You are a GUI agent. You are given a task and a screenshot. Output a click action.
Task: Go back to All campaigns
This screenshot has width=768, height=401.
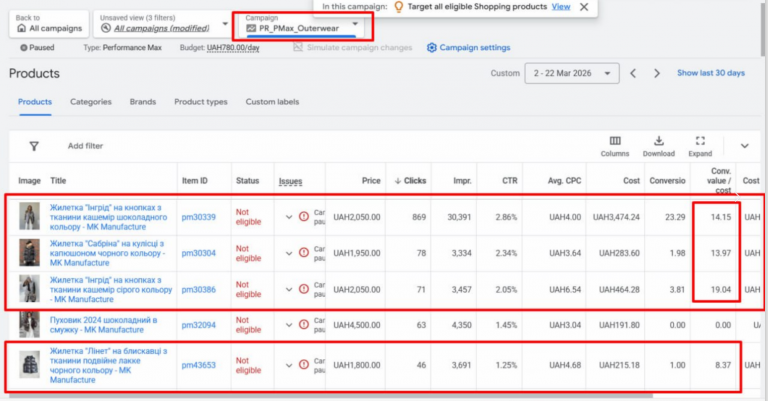(49, 24)
